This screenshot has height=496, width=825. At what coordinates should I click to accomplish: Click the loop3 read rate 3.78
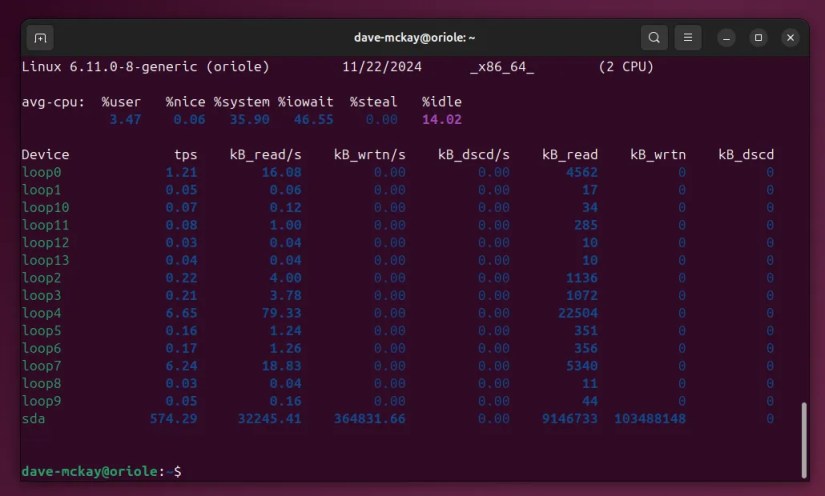pos(286,296)
